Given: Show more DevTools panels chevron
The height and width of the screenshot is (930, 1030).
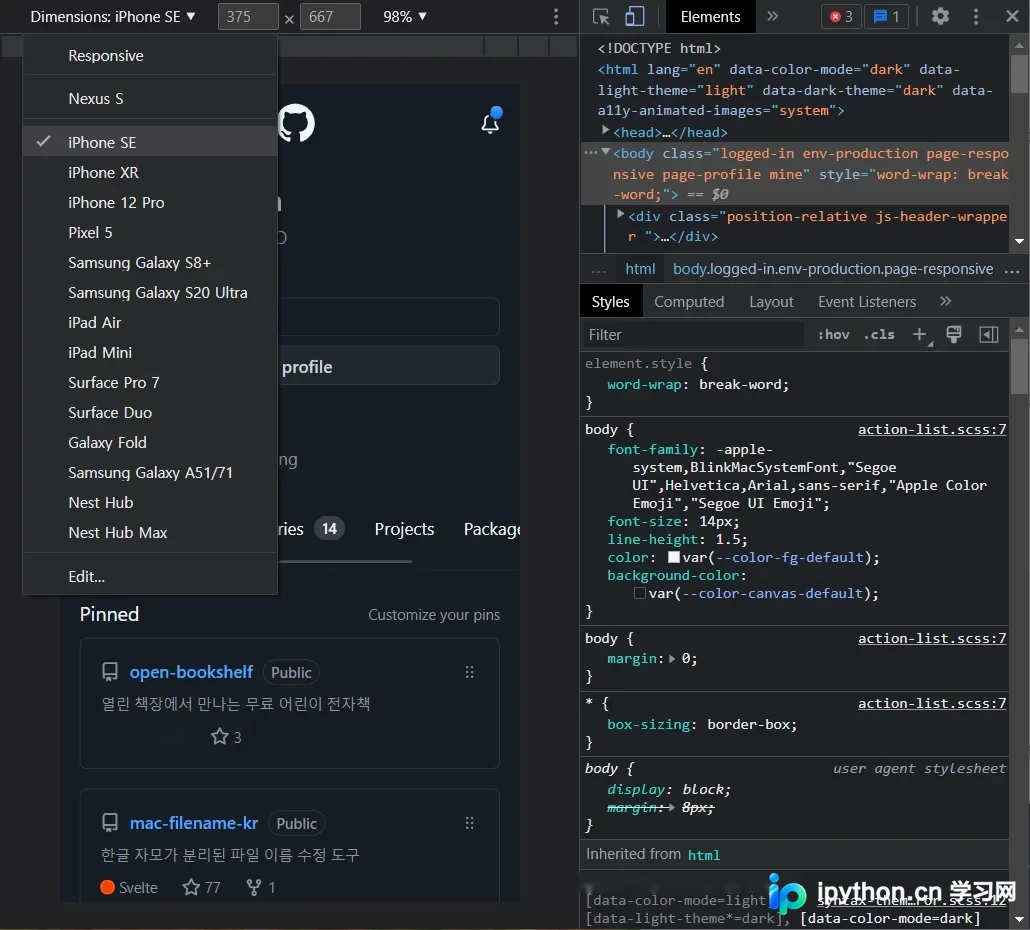Looking at the screenshot, I should 772,16.
